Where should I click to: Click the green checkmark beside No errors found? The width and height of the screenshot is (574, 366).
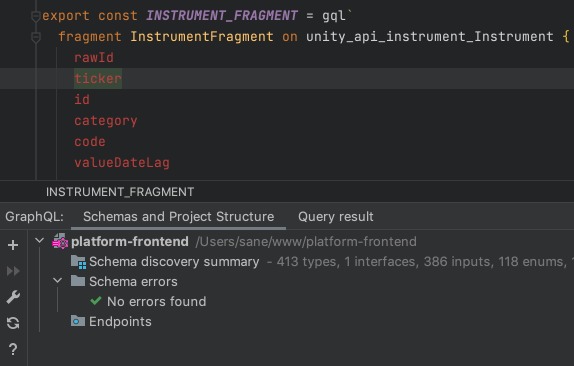pyautogui.click(x=96, y=301)
